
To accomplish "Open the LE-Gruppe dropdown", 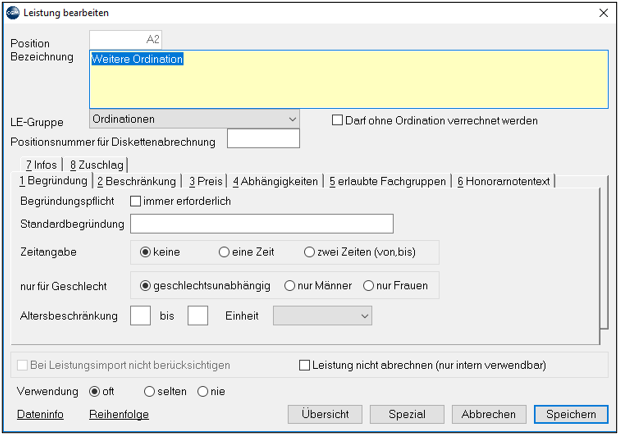I will point(194,119).
